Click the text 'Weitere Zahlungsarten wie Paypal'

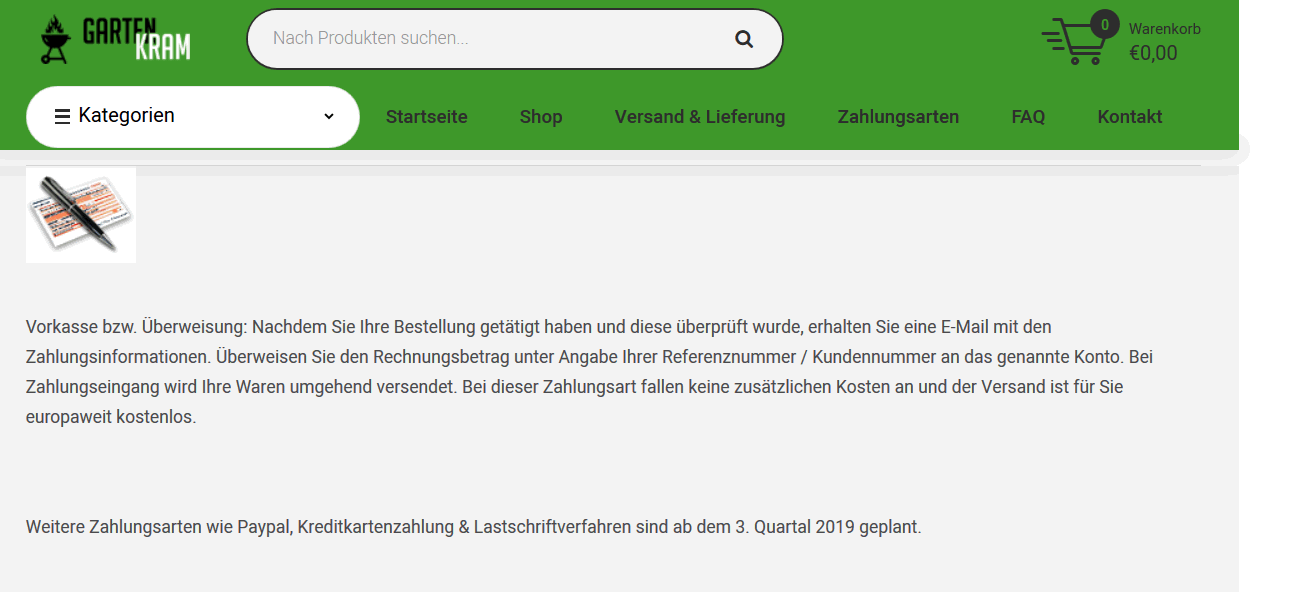coord(159,527)
